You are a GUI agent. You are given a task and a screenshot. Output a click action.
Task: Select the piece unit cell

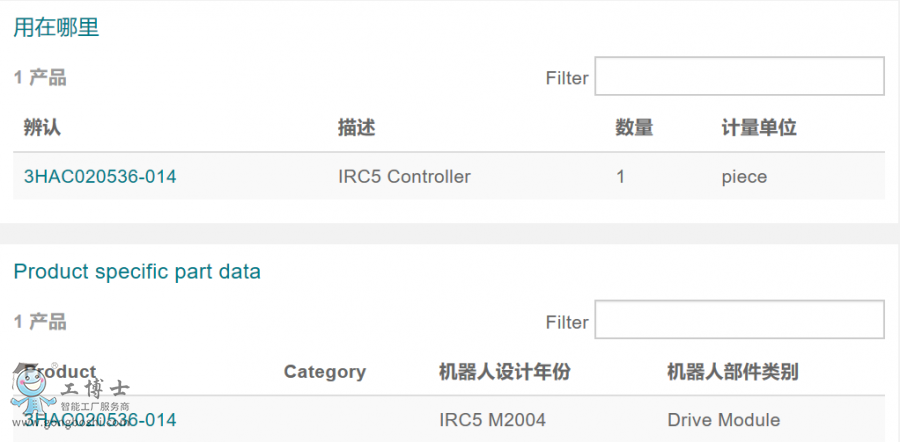click(744, 177)
